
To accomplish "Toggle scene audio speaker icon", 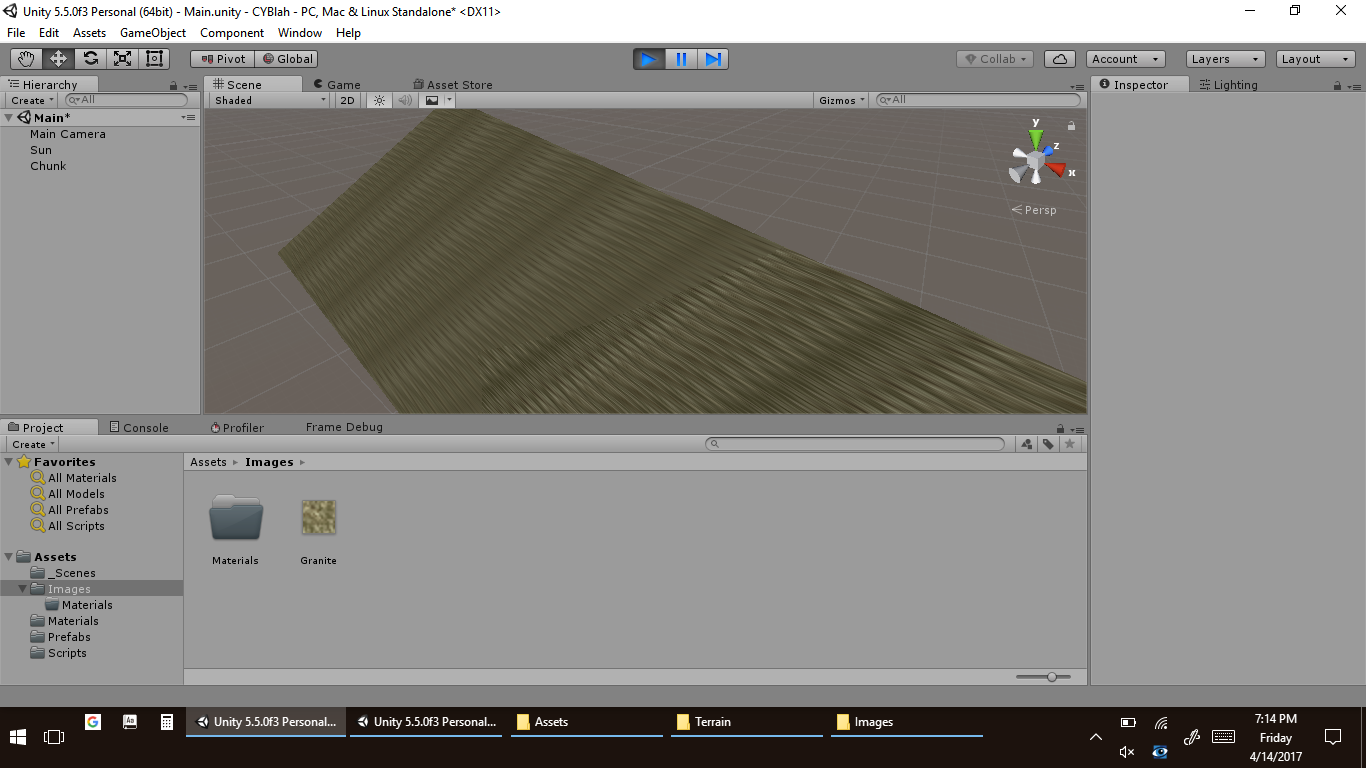I will pos(405,100).
